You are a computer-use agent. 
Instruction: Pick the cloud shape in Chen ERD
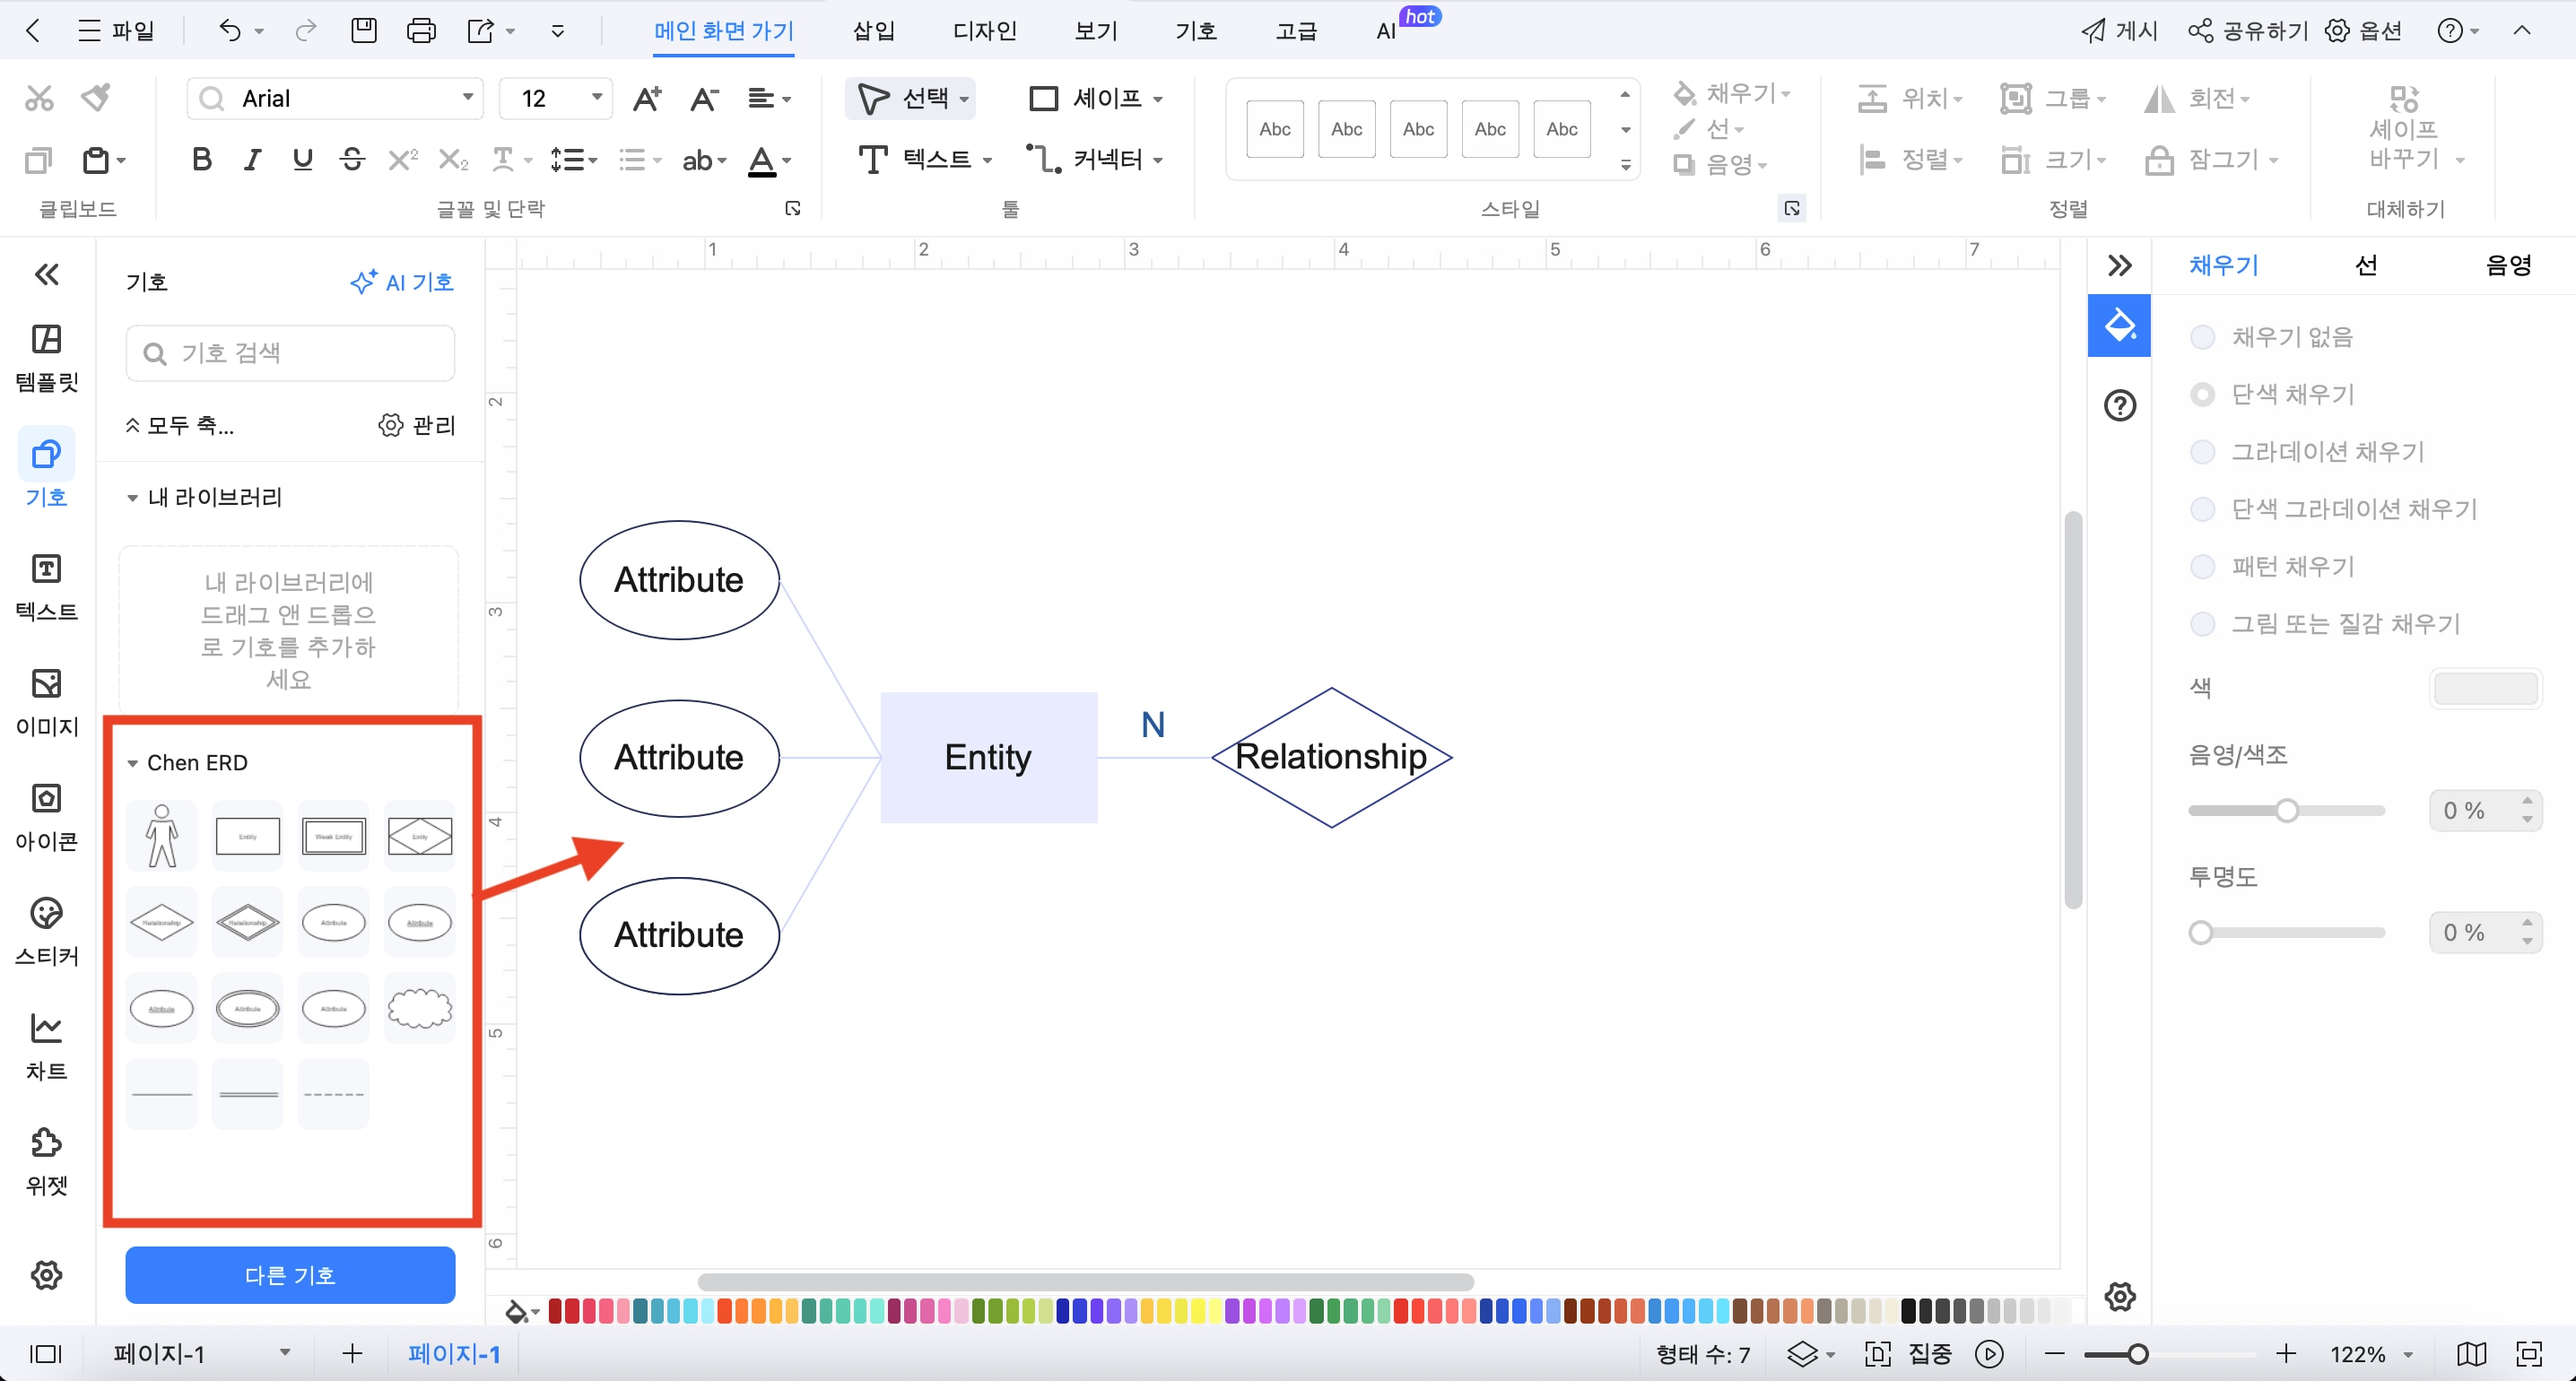click(420, 1008)
